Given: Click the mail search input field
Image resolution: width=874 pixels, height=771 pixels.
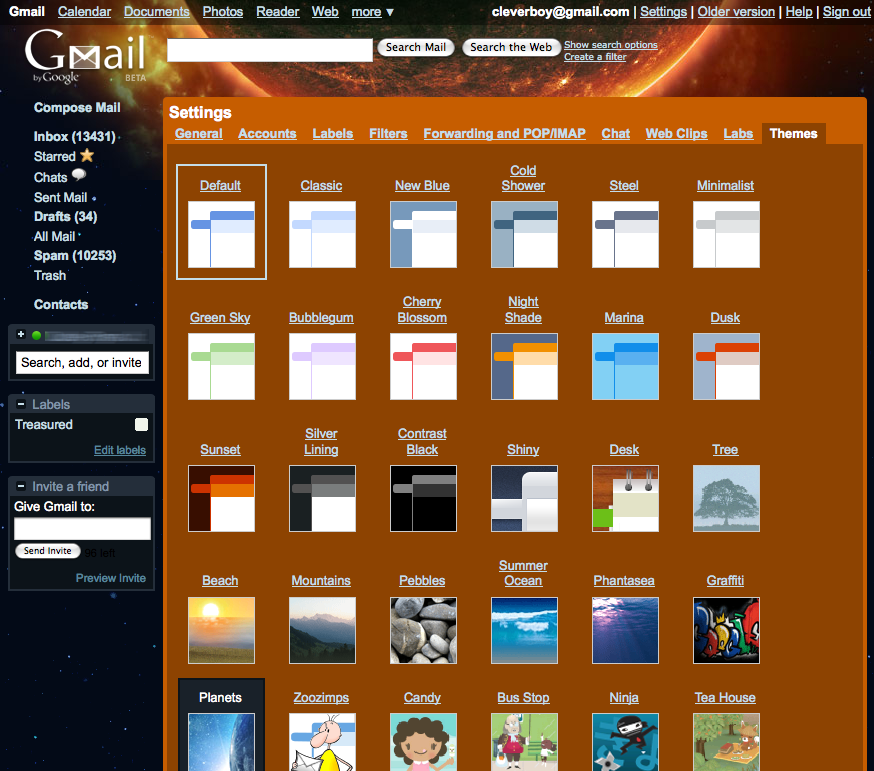Looking at the screenshot, I should [270, 50].
